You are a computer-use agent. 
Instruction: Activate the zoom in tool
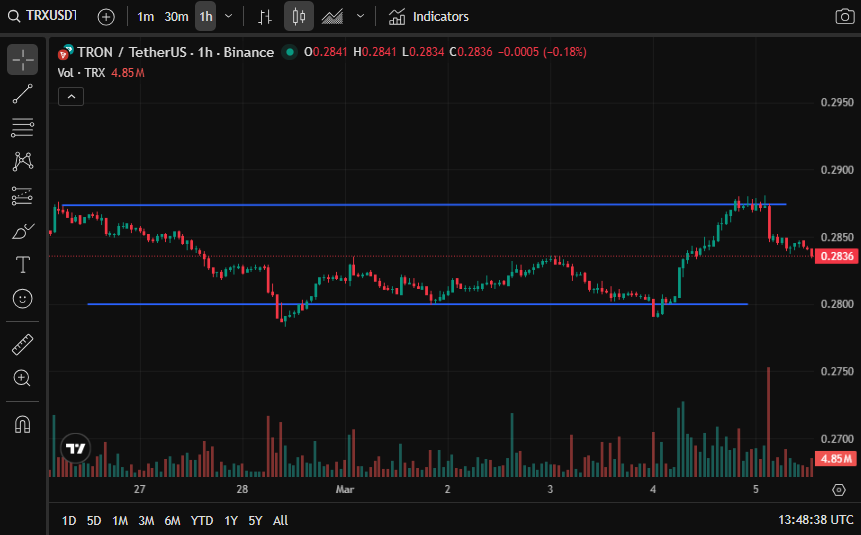point(23,378)
